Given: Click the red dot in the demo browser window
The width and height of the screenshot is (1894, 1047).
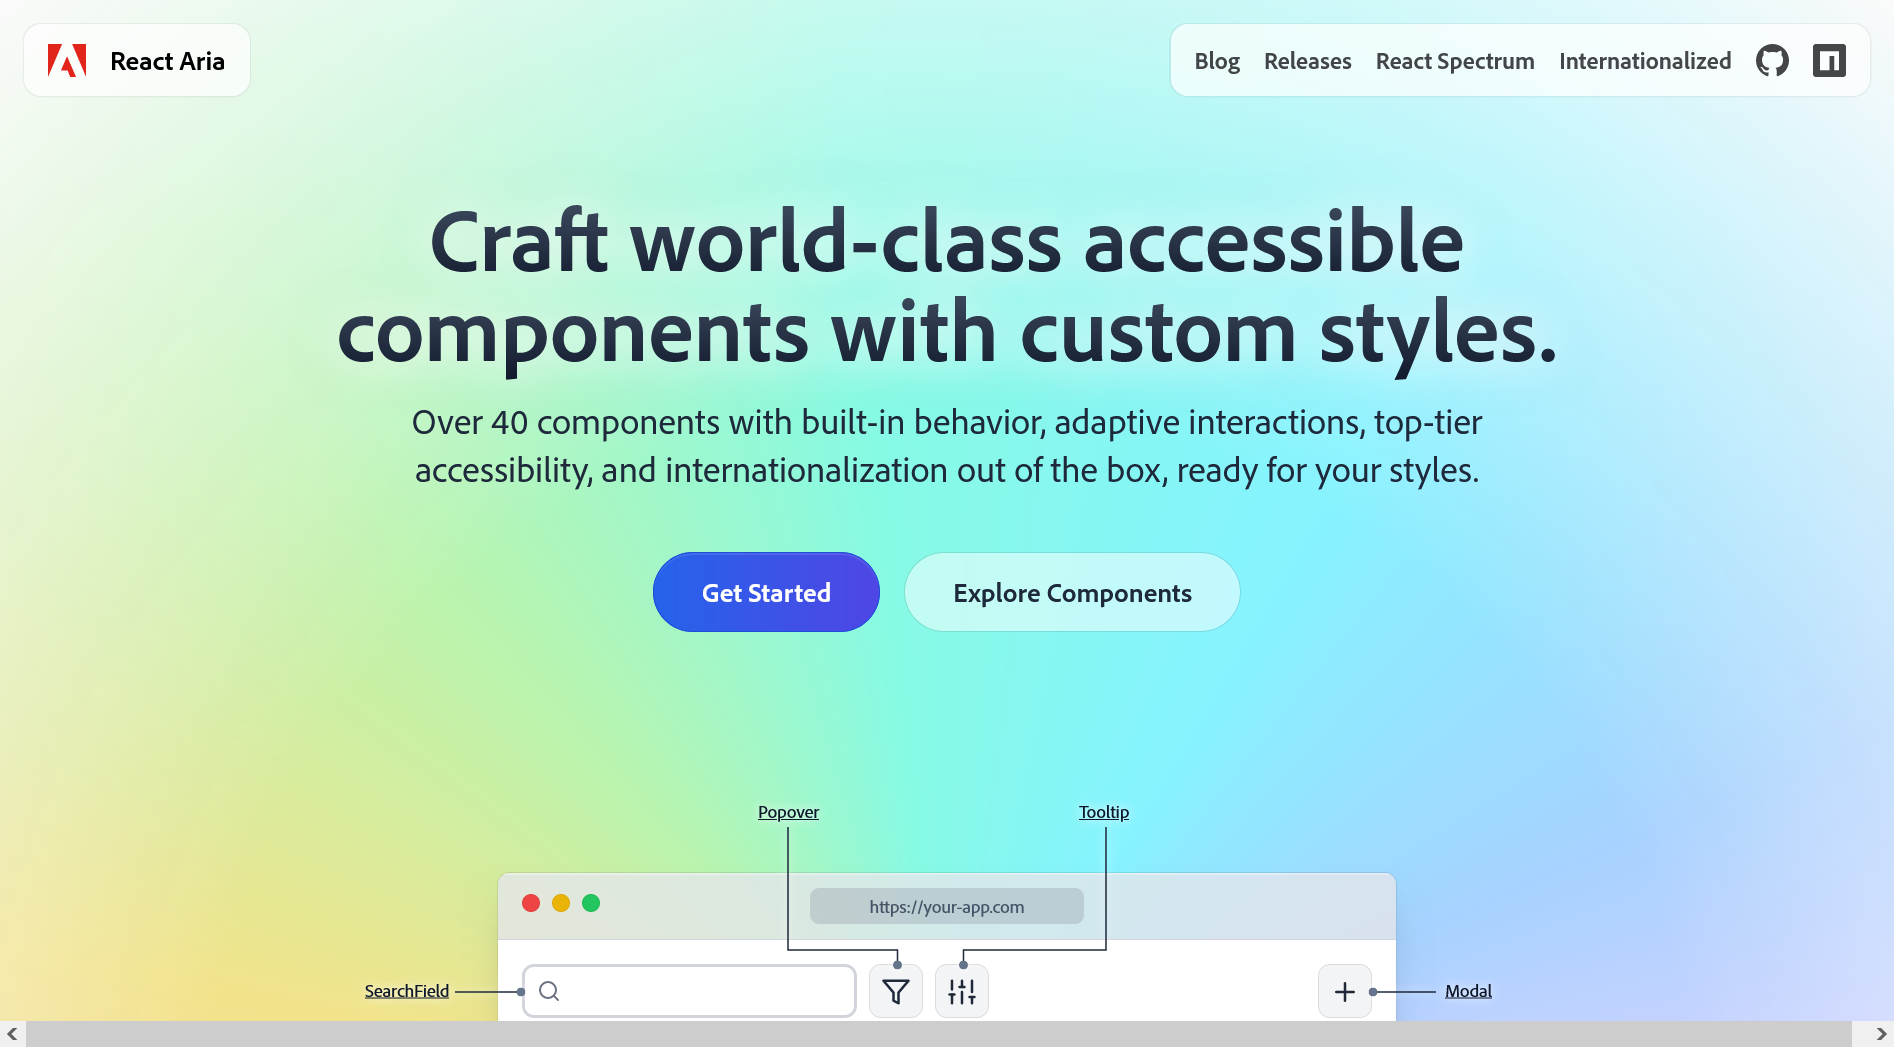Looking at the screenshot, I should tap(530, 903).
